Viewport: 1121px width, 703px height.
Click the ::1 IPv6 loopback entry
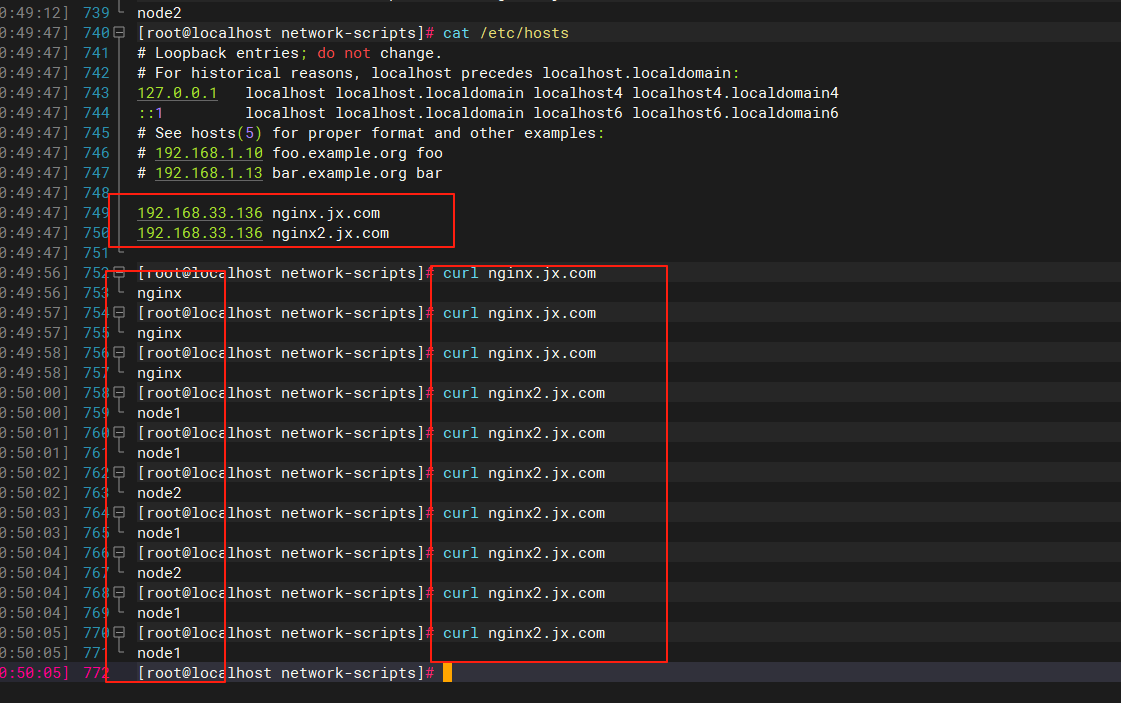click(150, 113)
